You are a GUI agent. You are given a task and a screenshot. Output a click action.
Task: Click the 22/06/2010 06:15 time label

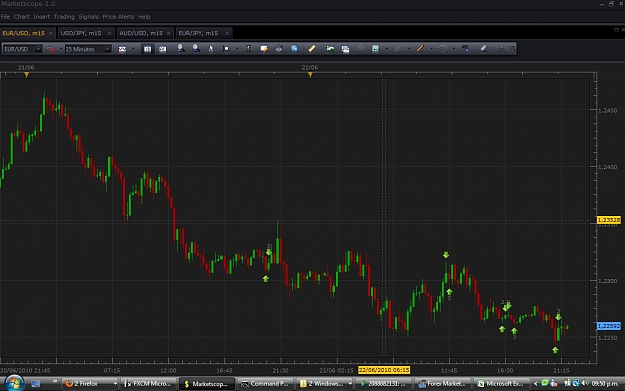tap(384, 370)
